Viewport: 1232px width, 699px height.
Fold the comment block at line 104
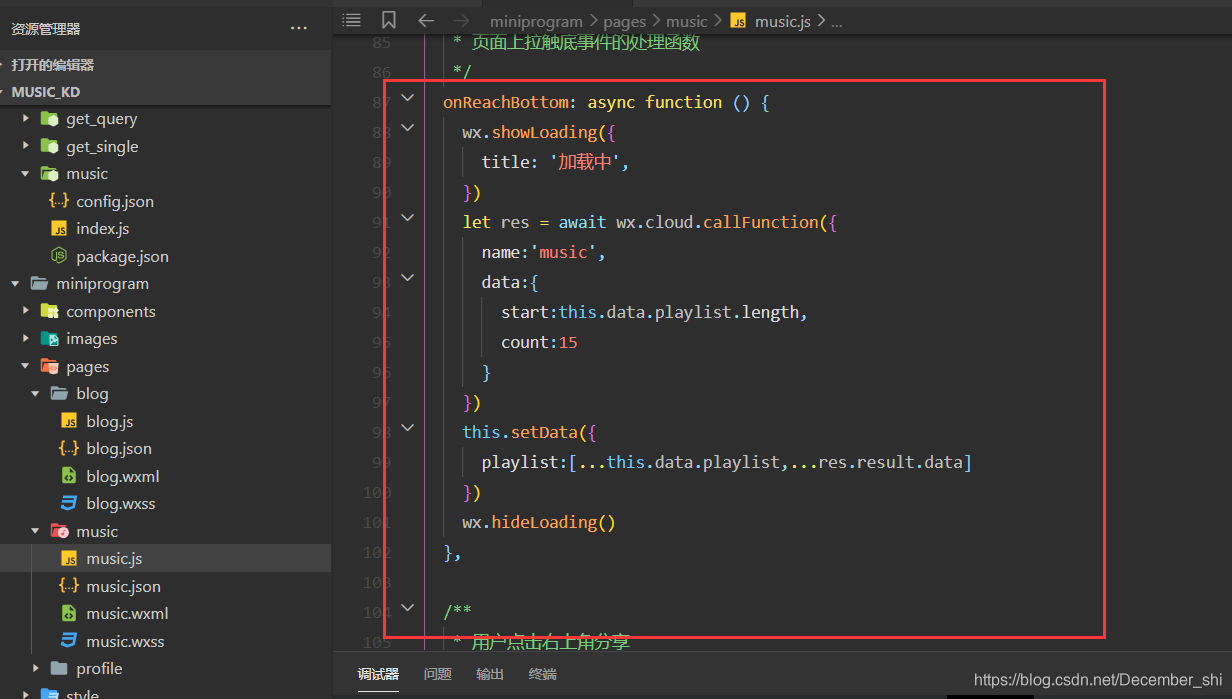tap(407, 607)
